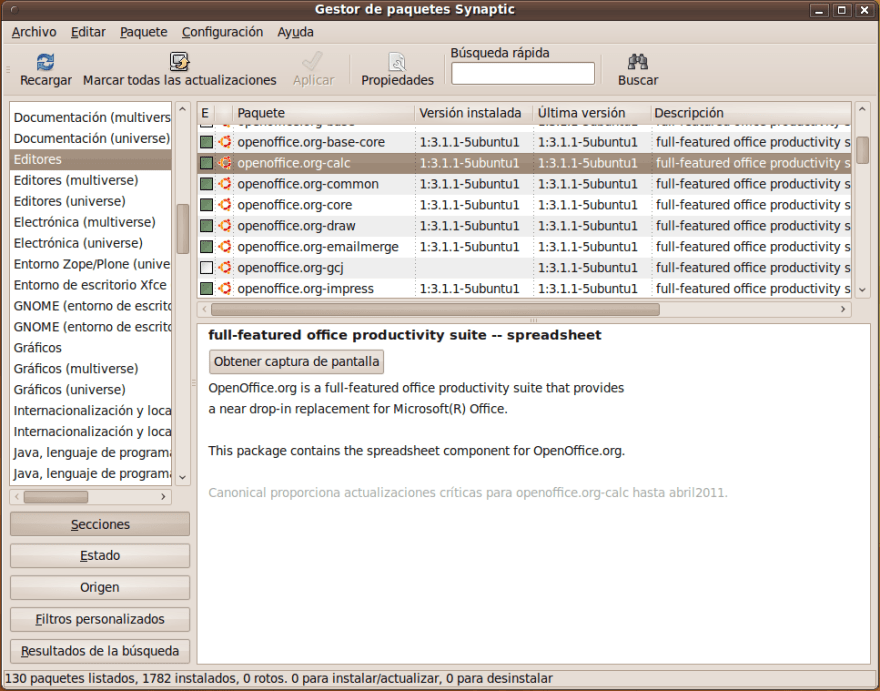880x691 pixels.
Task: Select the Documentación (universe) section
Action: (x=90, y=138)
